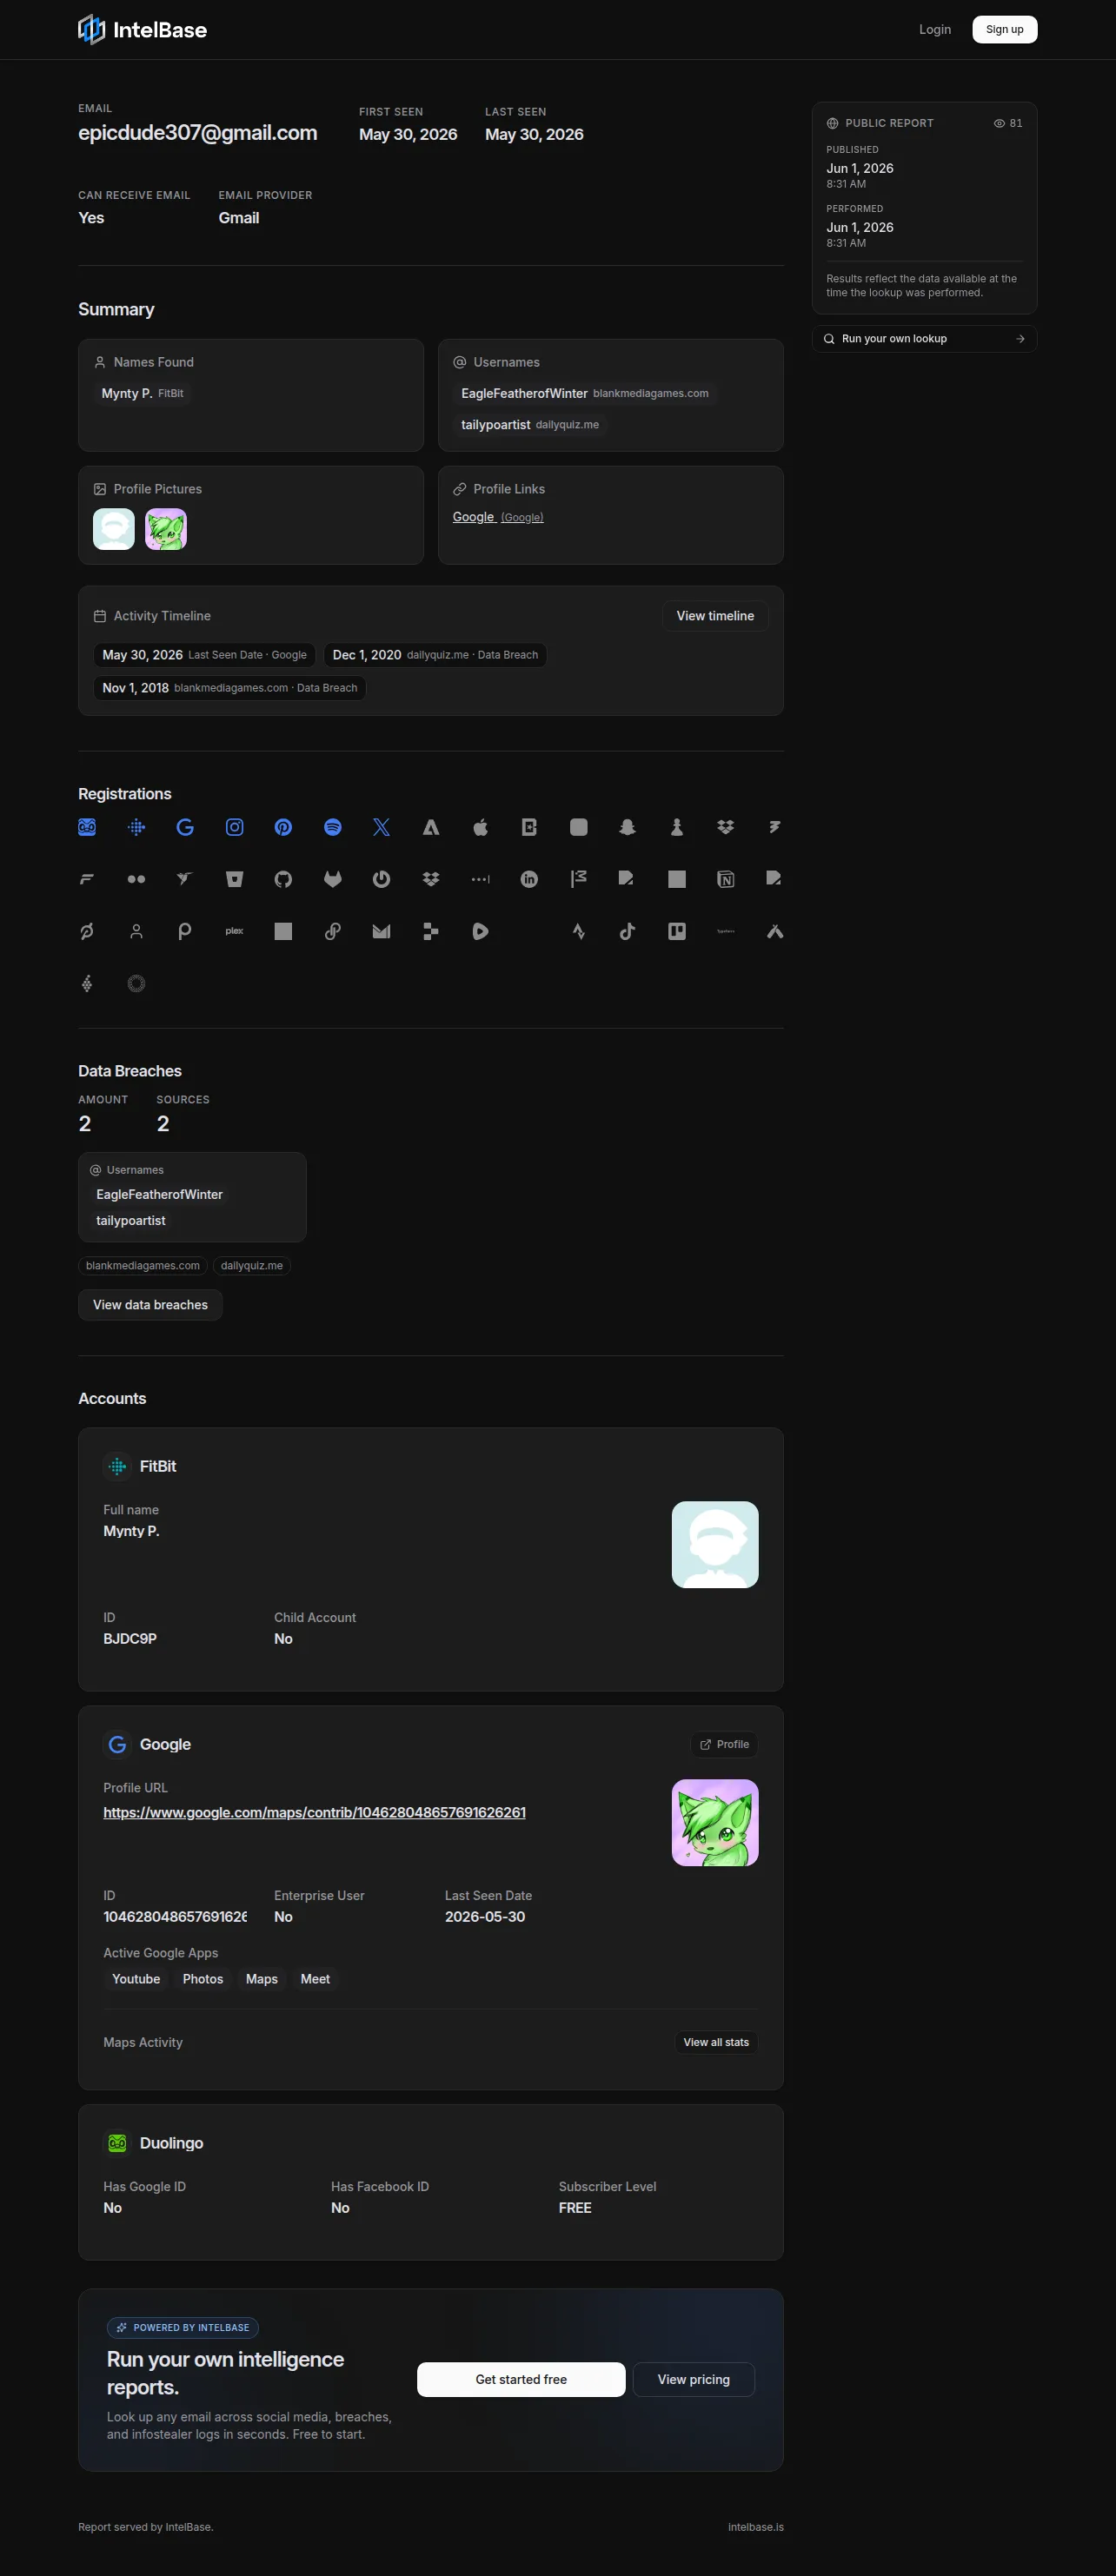
Task: Click the Nov 1, 2018 timeline entry
Action: (230, 688)
